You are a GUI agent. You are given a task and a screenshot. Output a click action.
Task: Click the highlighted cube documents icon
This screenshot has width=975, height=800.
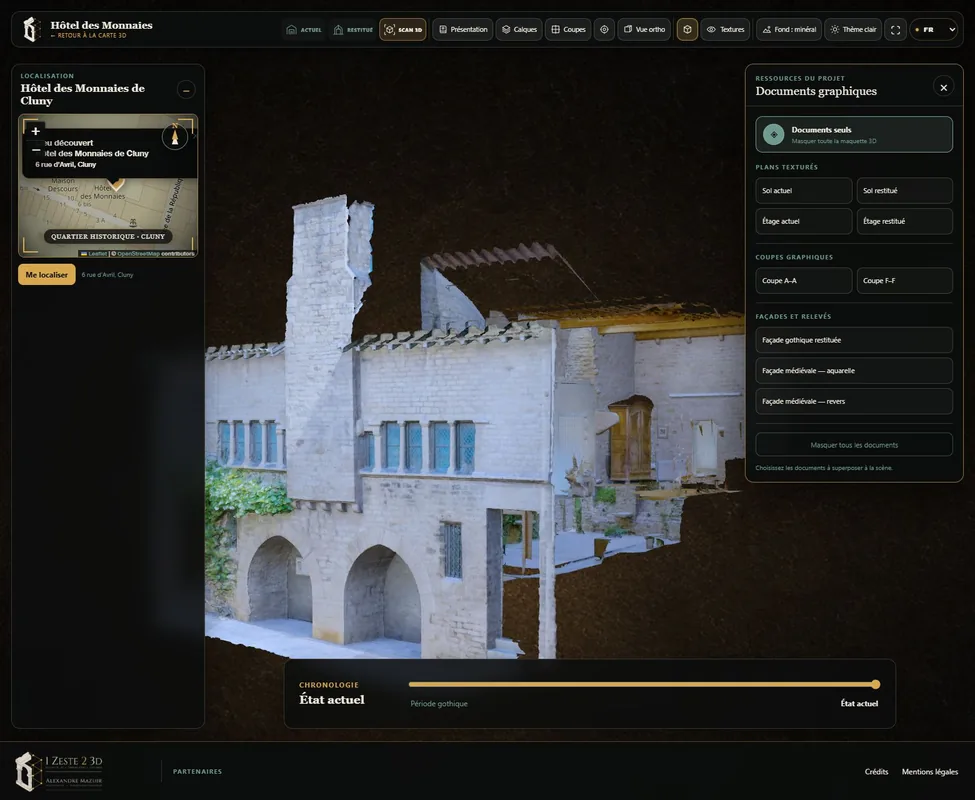click(687, 29)
